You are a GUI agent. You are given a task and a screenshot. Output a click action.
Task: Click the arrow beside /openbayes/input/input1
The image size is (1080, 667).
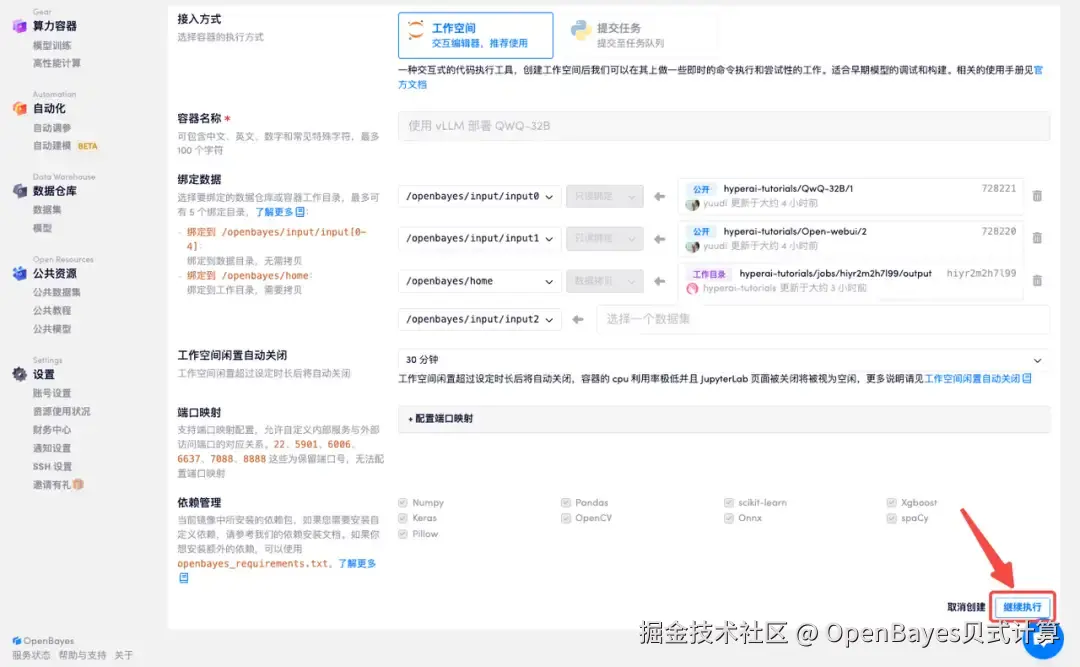[659, 239]
